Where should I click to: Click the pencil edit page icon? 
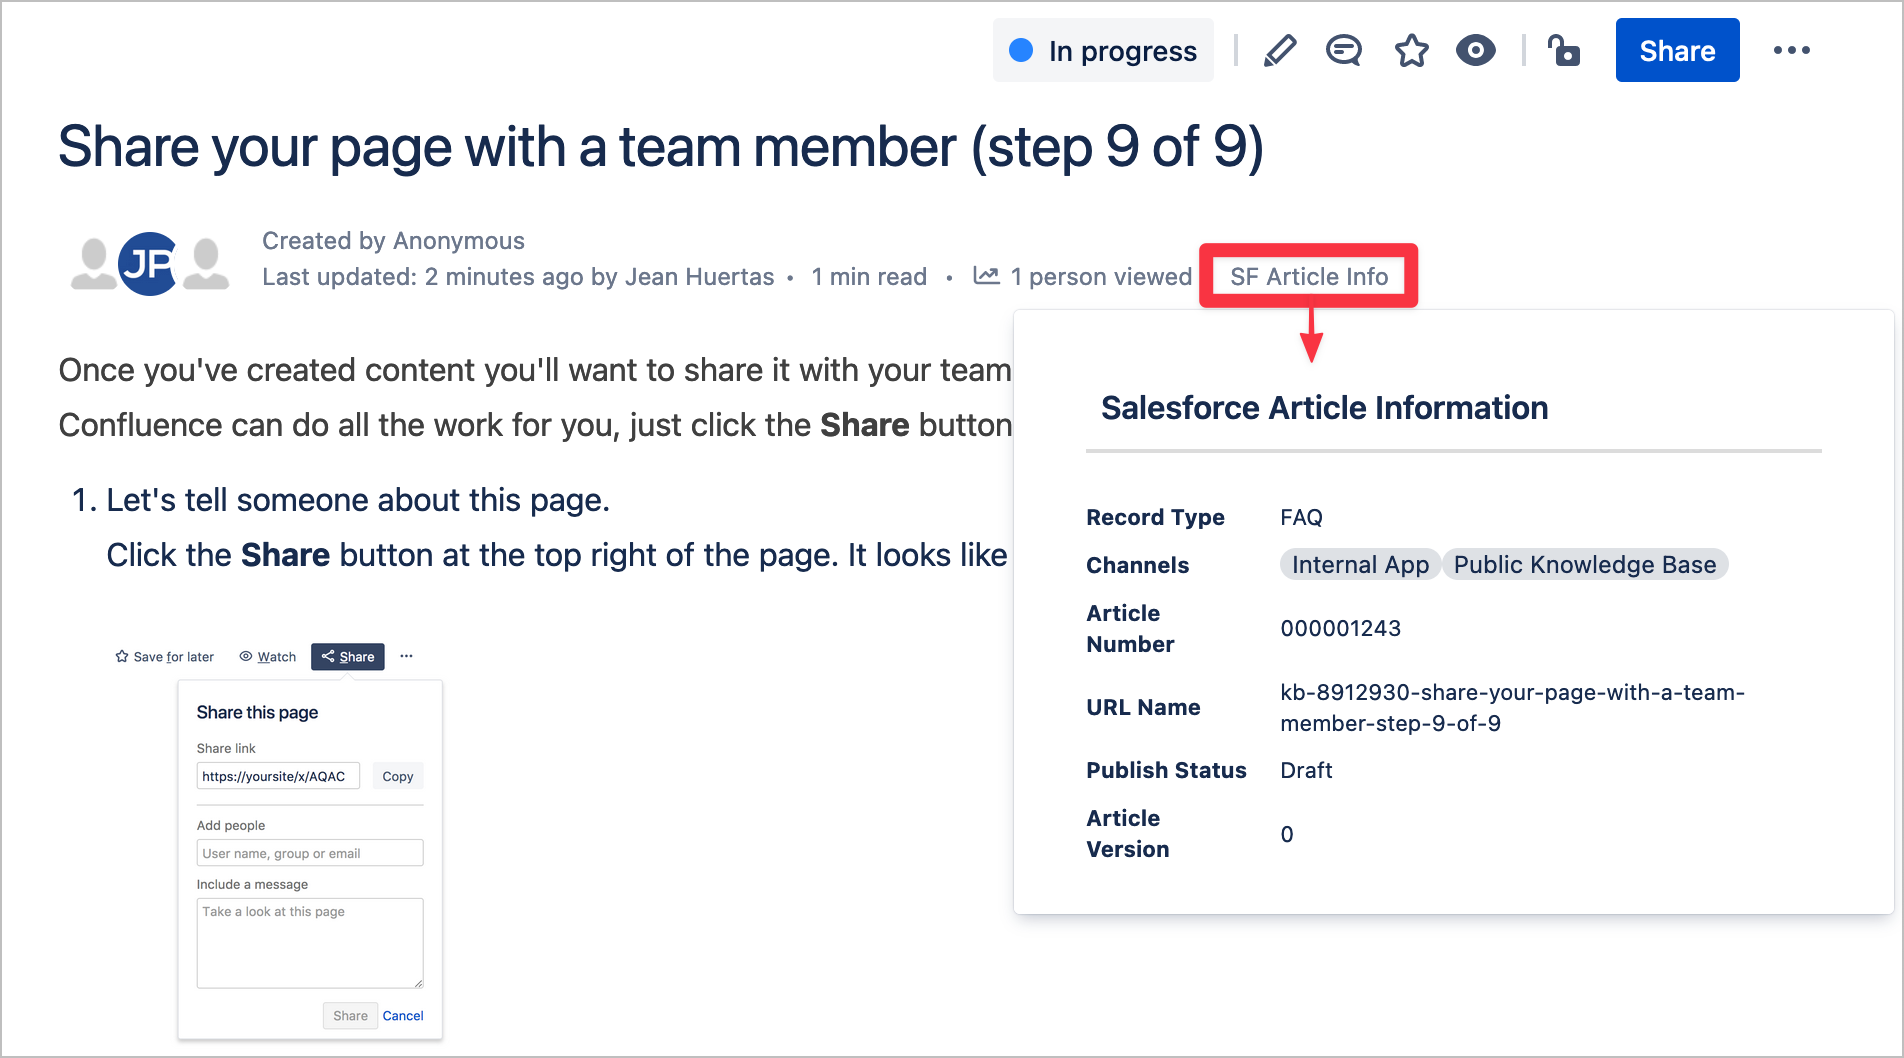point(1279,51)
